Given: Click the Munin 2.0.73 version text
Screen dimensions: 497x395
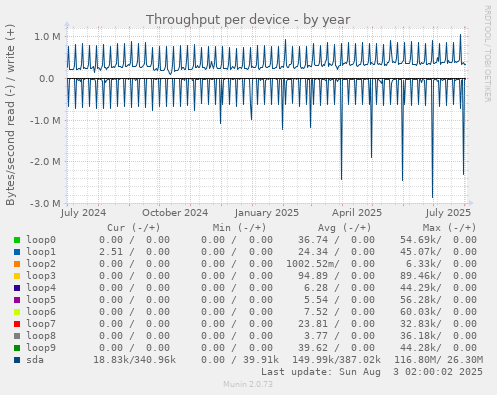Looking at the screenshot, I should pos(248,384).
